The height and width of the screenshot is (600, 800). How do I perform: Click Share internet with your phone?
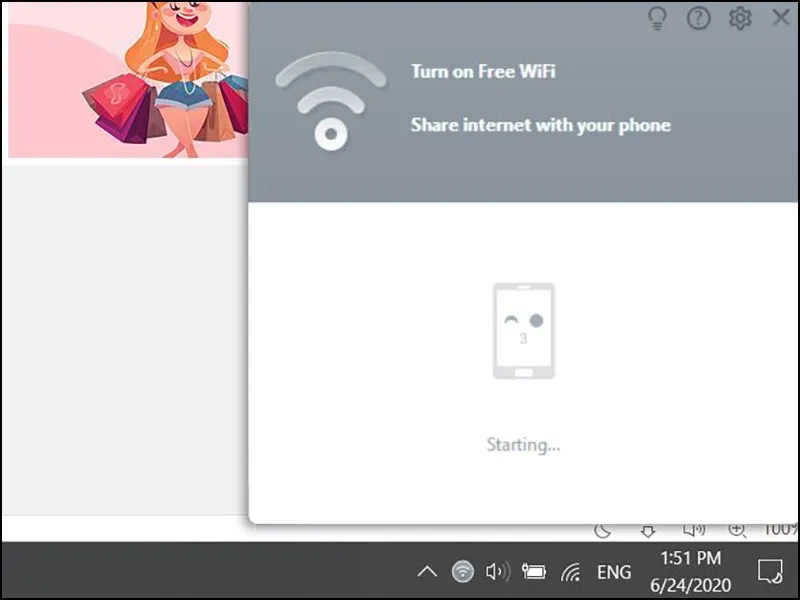point(541,125)
